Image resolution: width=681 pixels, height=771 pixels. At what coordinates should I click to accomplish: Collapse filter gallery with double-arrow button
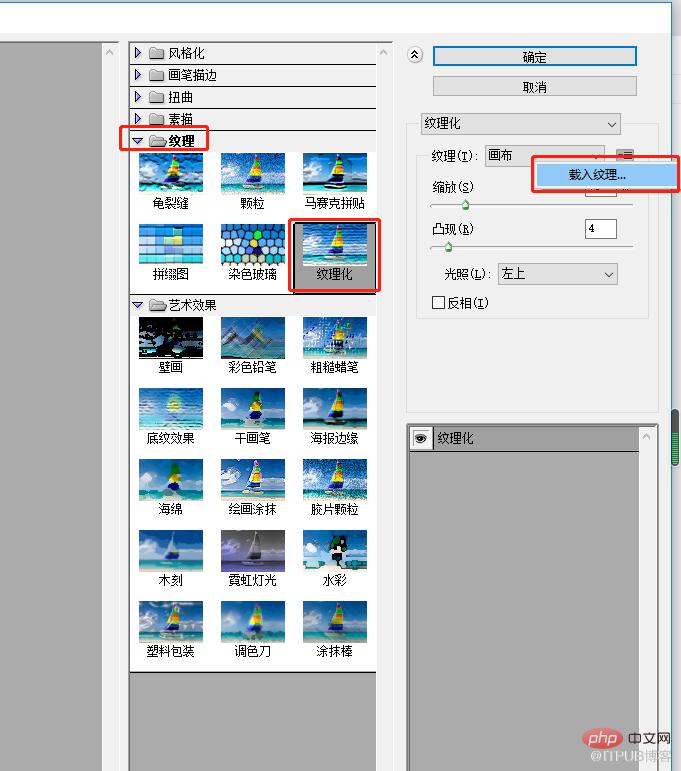tap(415, 55)
